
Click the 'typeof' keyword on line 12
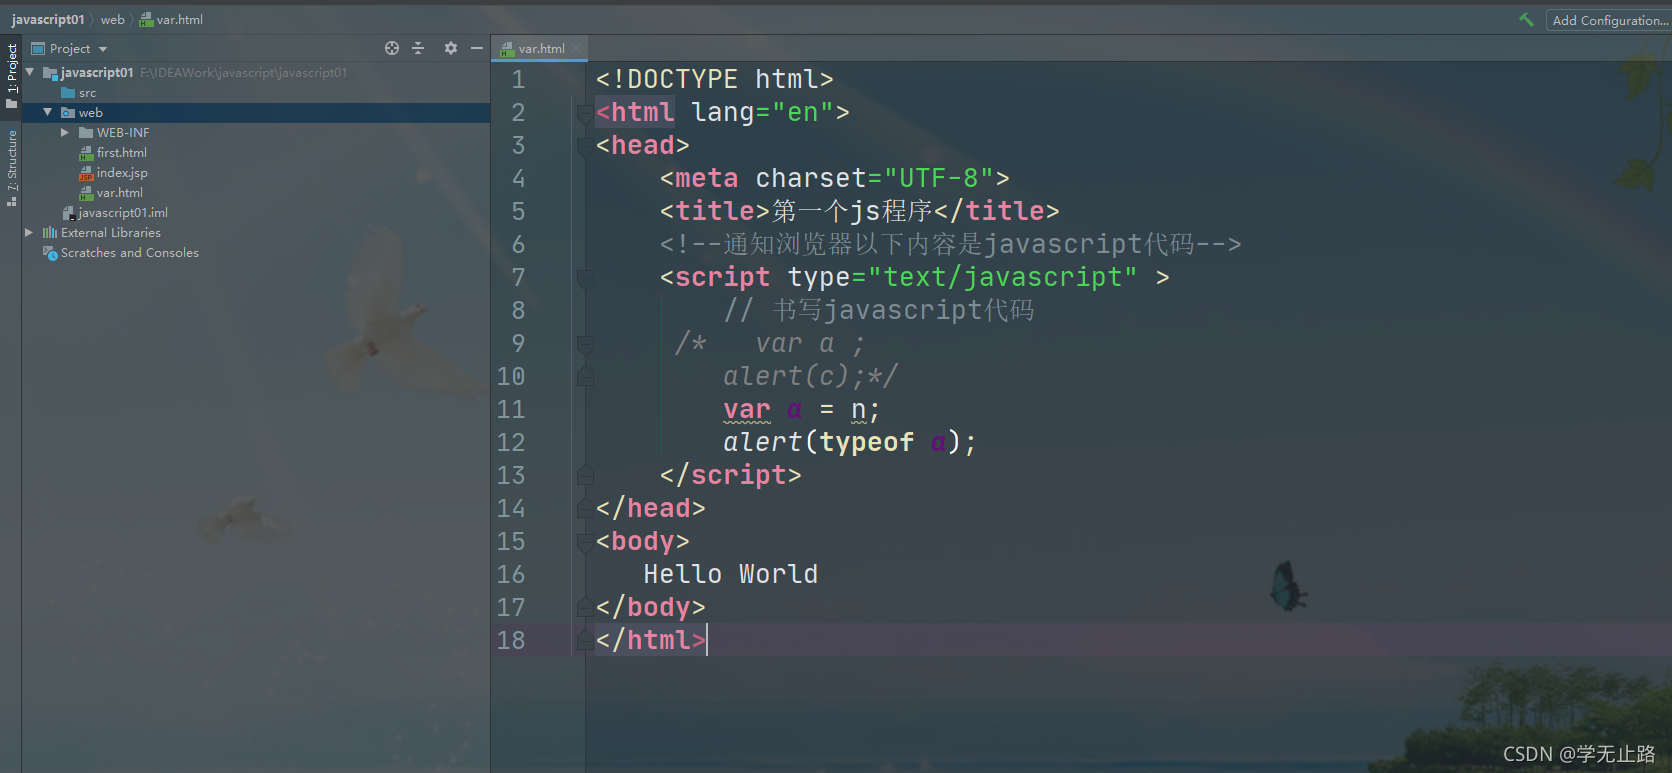click(x=866, y=442)
